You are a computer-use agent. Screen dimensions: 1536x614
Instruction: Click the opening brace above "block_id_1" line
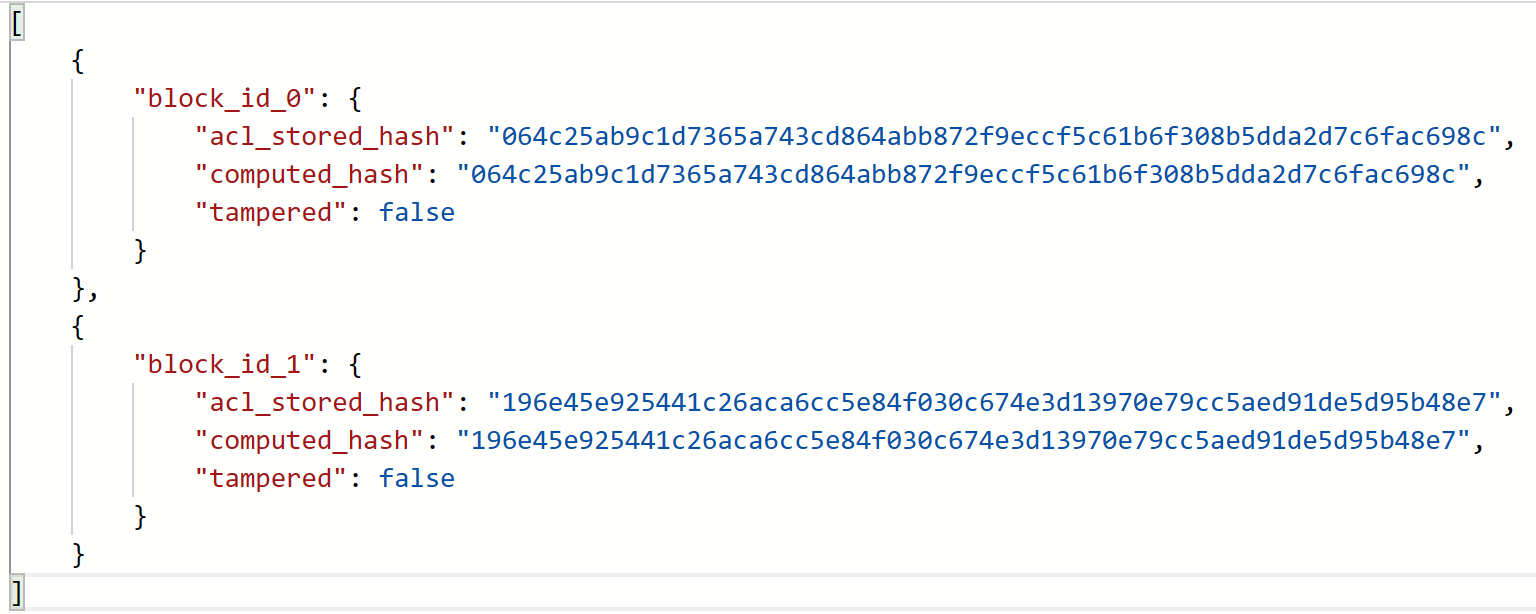pos(80,326)
